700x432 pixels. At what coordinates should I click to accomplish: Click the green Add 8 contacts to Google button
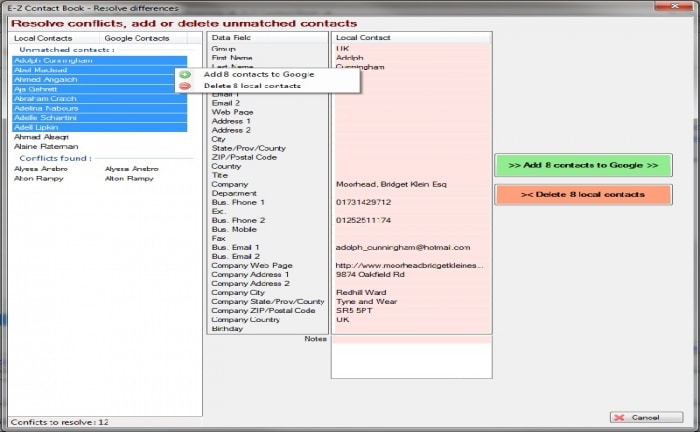[583, 165]
